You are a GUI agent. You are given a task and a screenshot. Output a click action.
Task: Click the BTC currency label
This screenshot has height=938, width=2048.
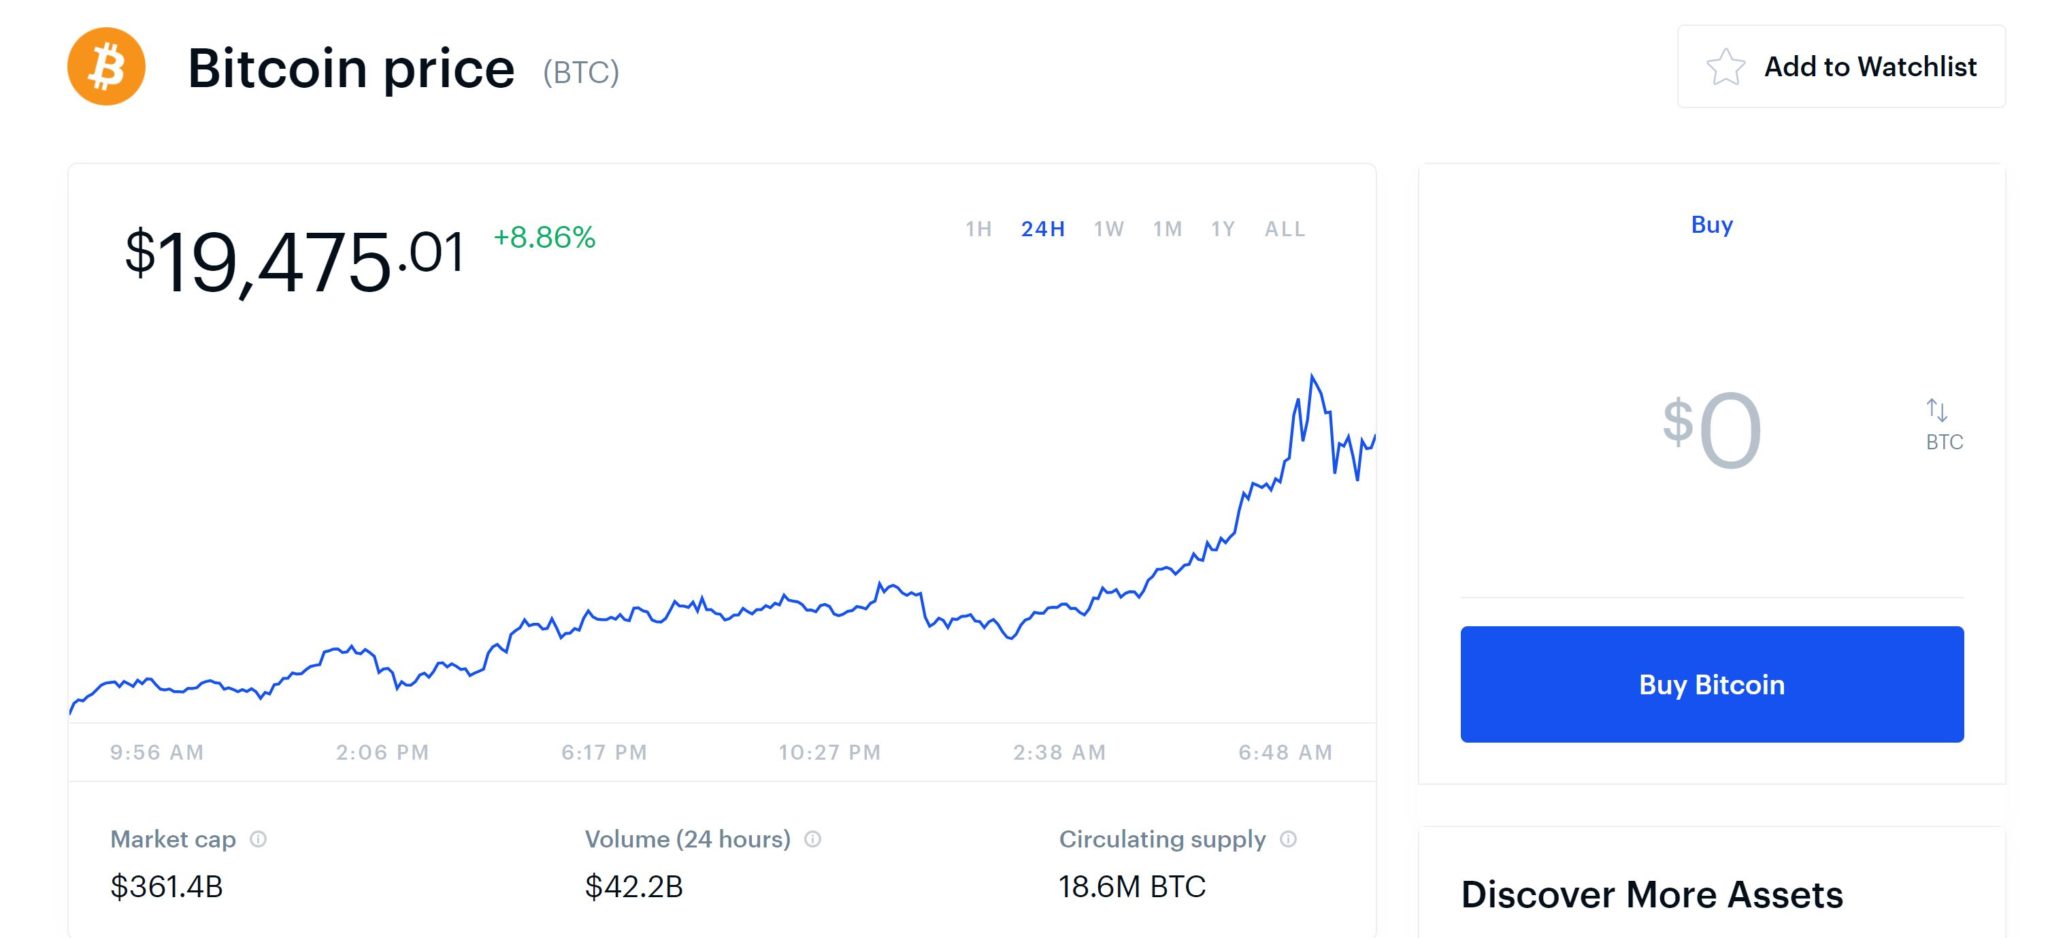(1942, 441)
